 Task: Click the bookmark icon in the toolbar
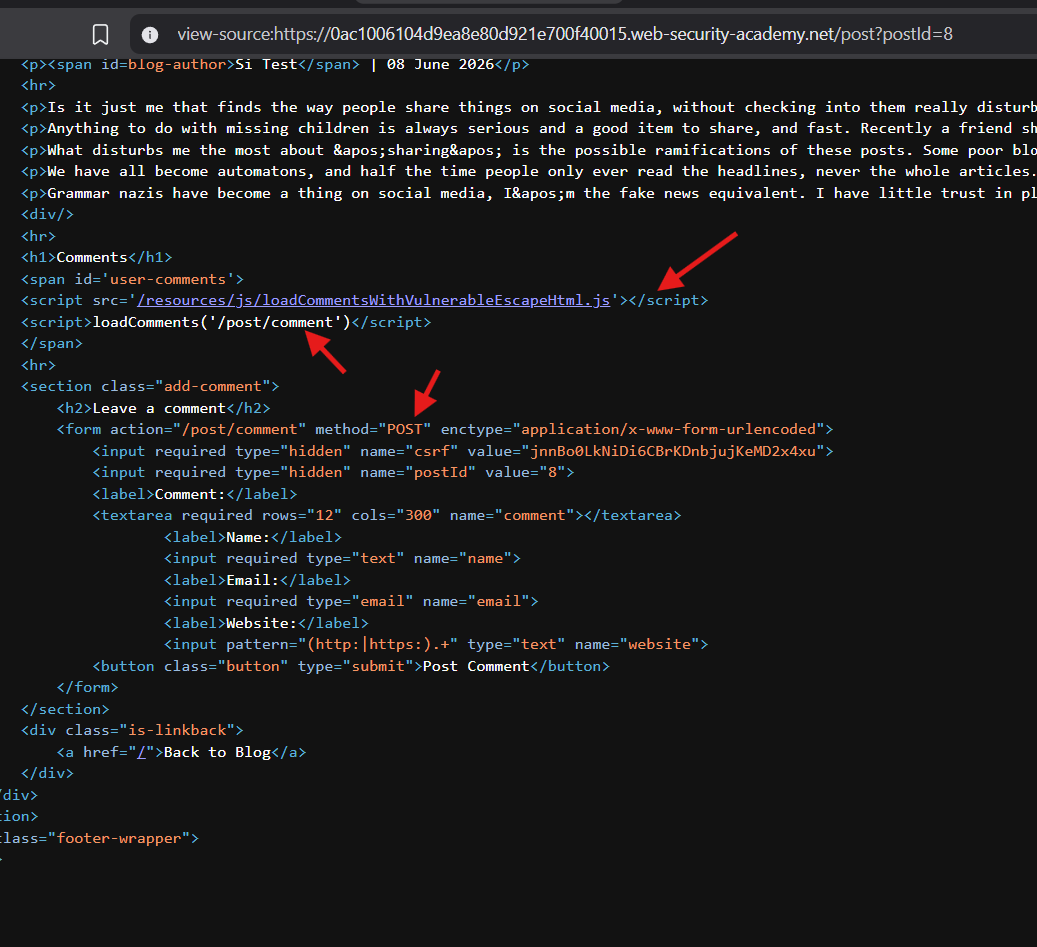(x=101, y=34)
